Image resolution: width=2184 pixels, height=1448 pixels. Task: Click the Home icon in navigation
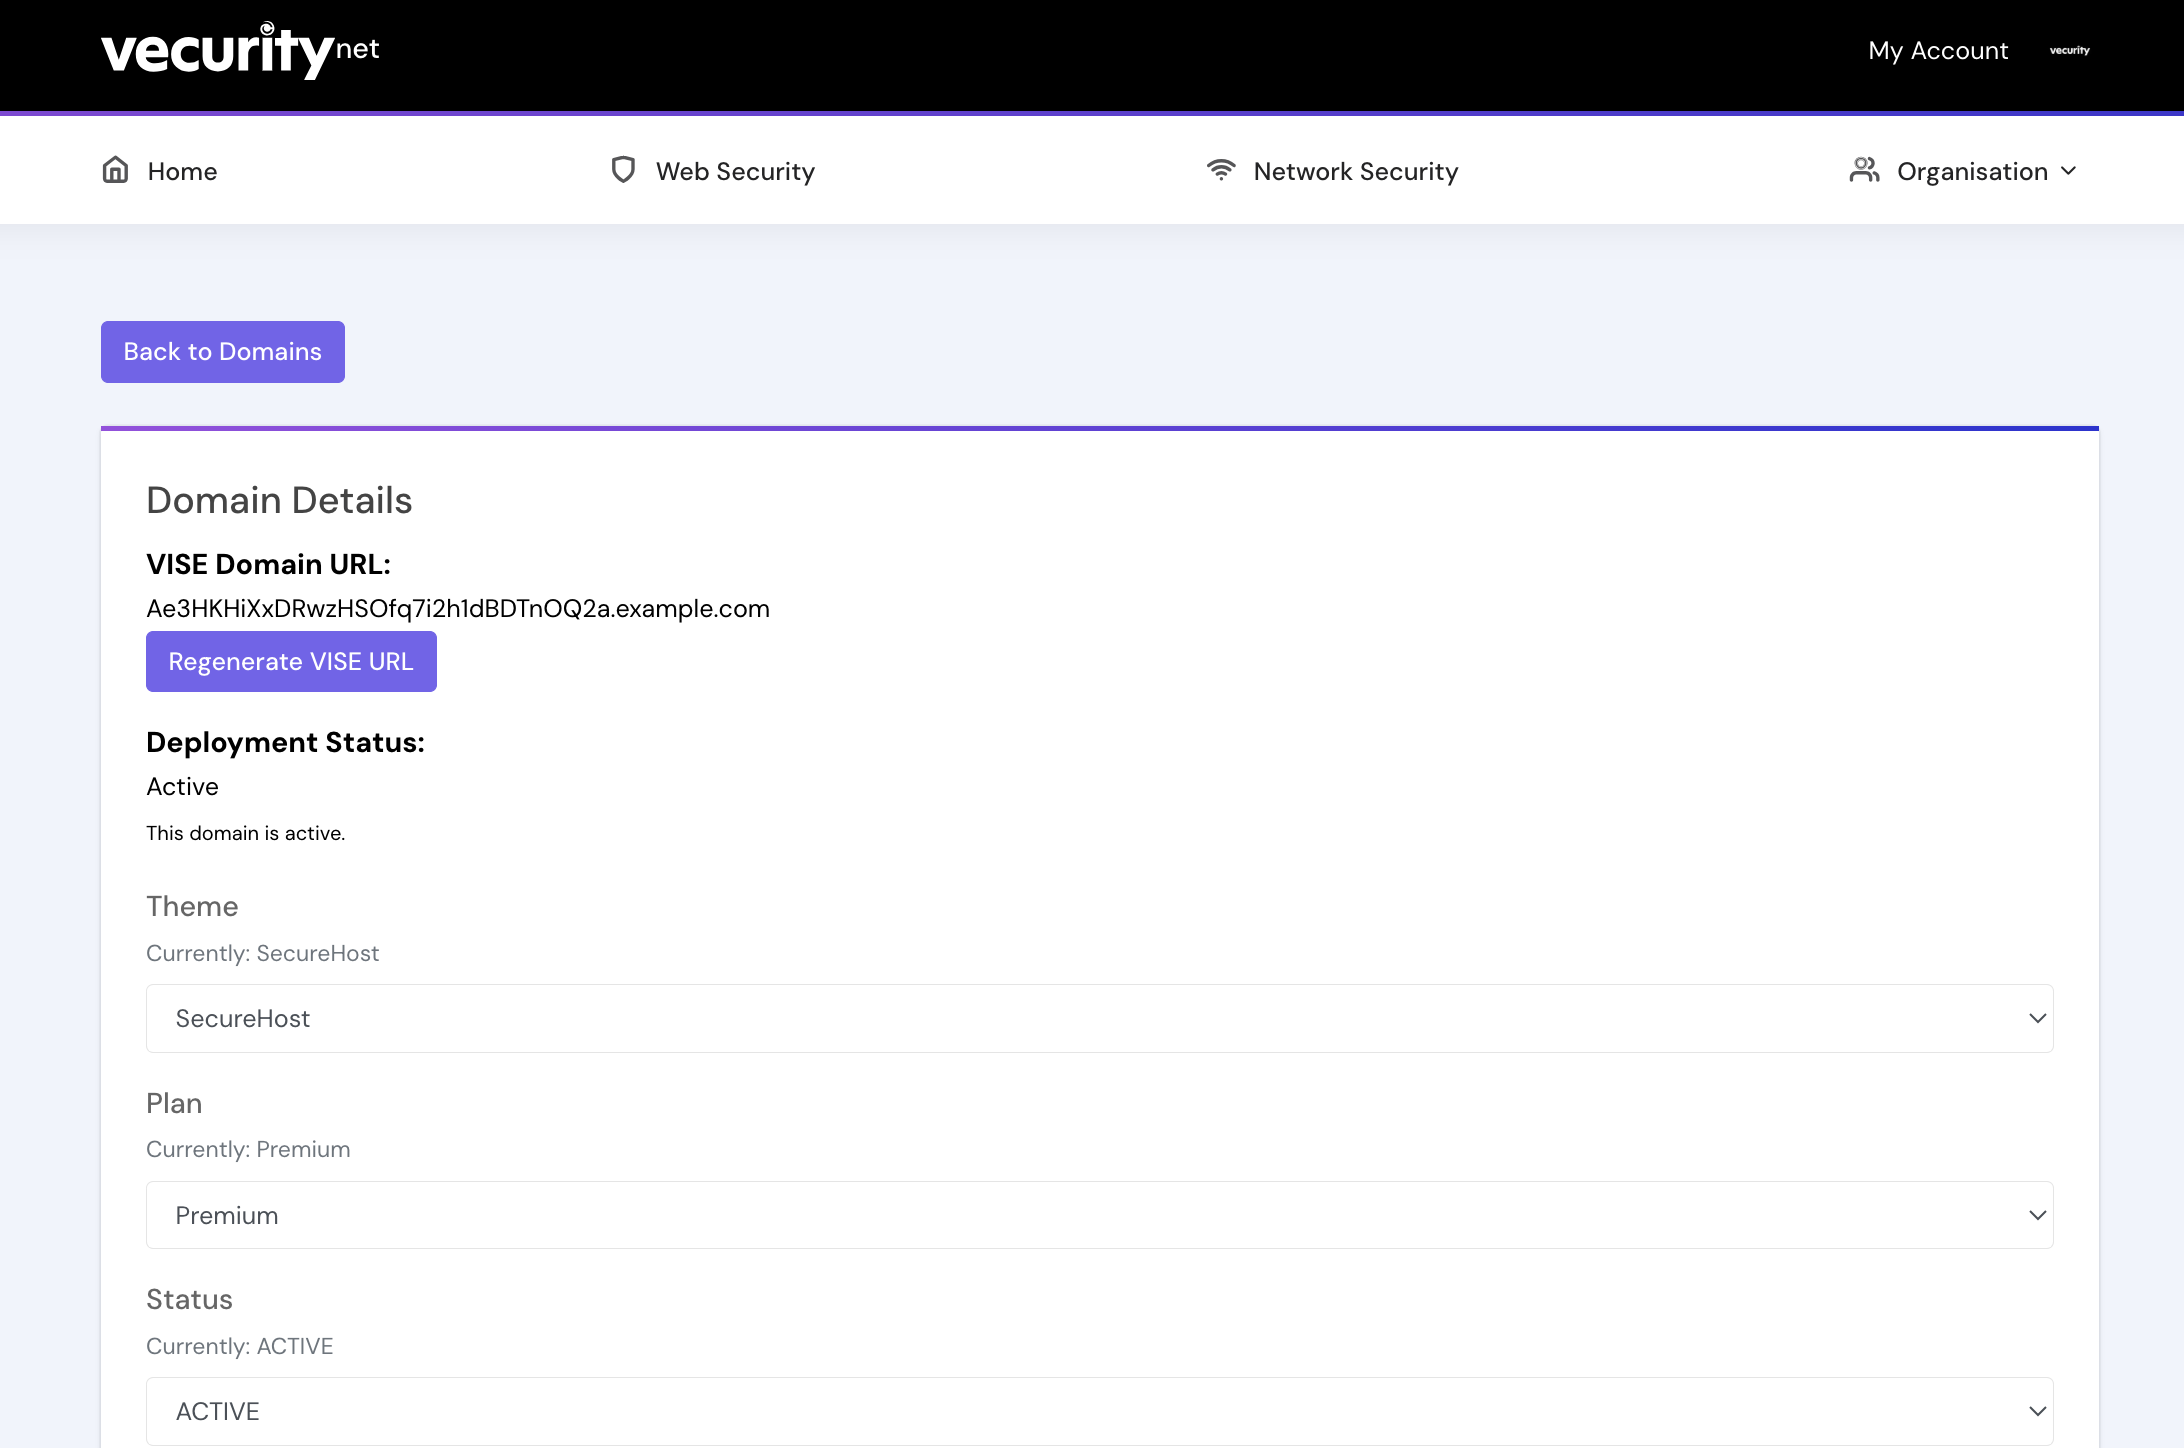pos(114,170)
